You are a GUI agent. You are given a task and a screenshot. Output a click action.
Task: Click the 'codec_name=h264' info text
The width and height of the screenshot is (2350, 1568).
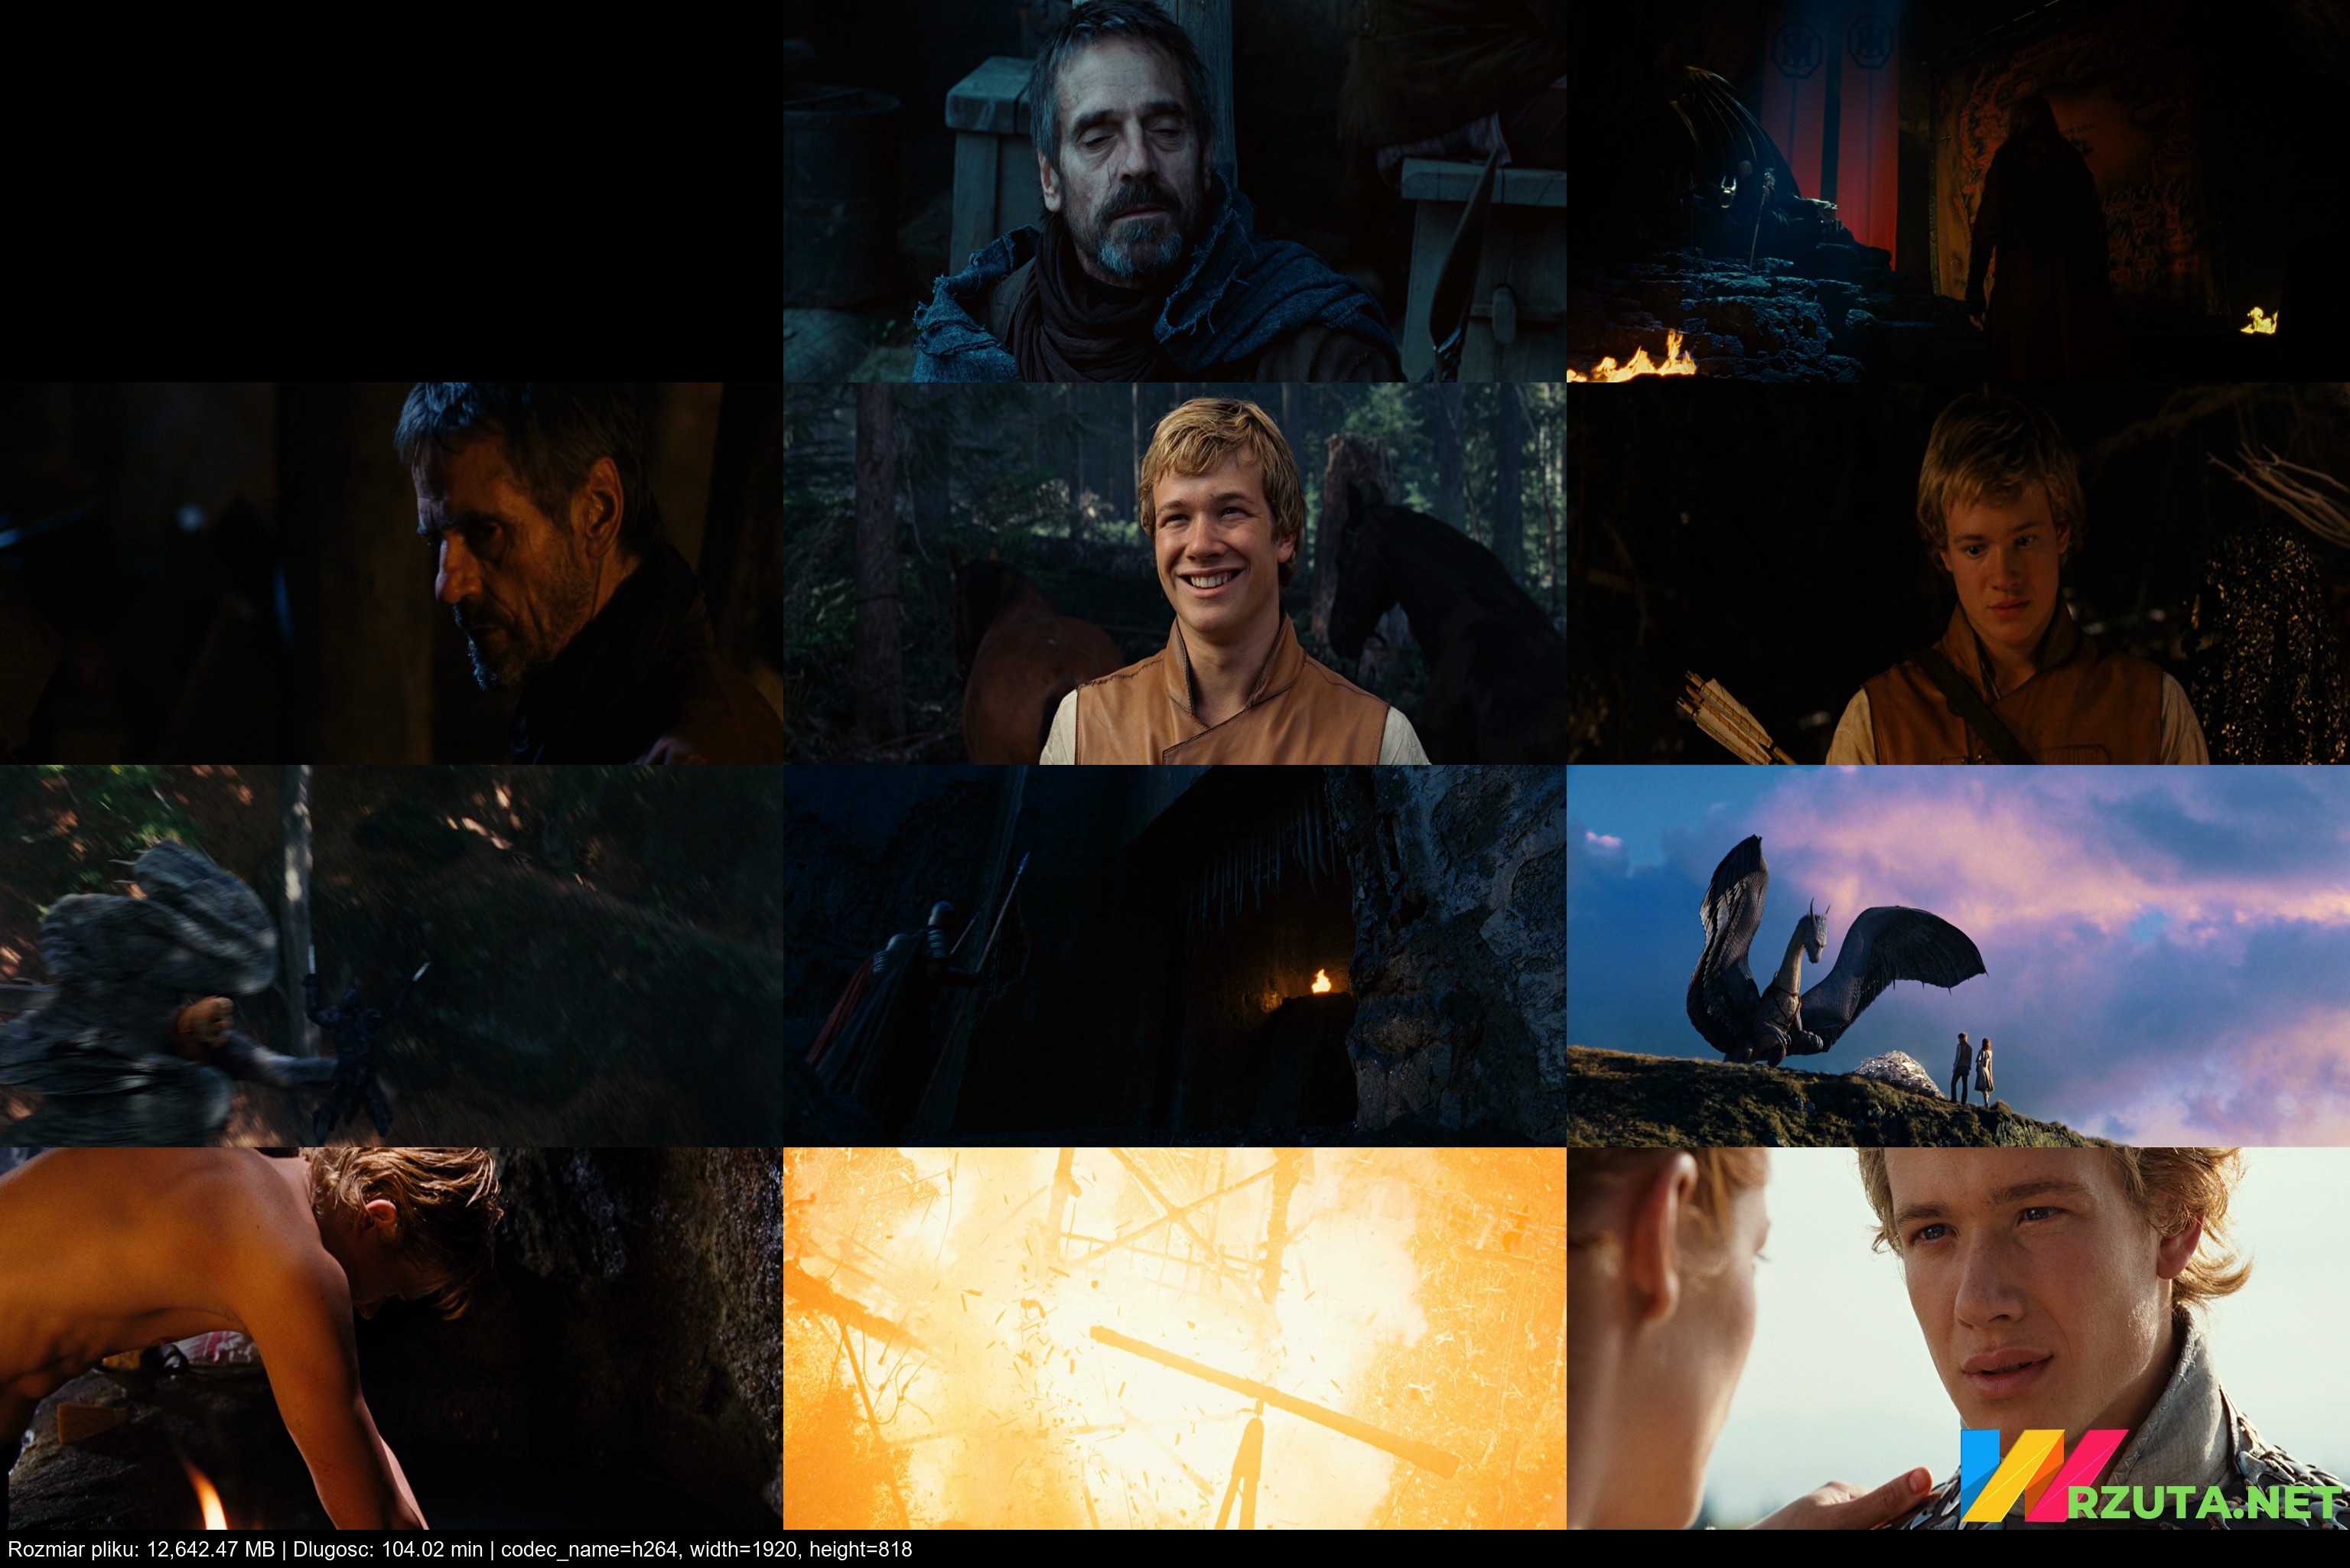click(x=590, y=1550)
